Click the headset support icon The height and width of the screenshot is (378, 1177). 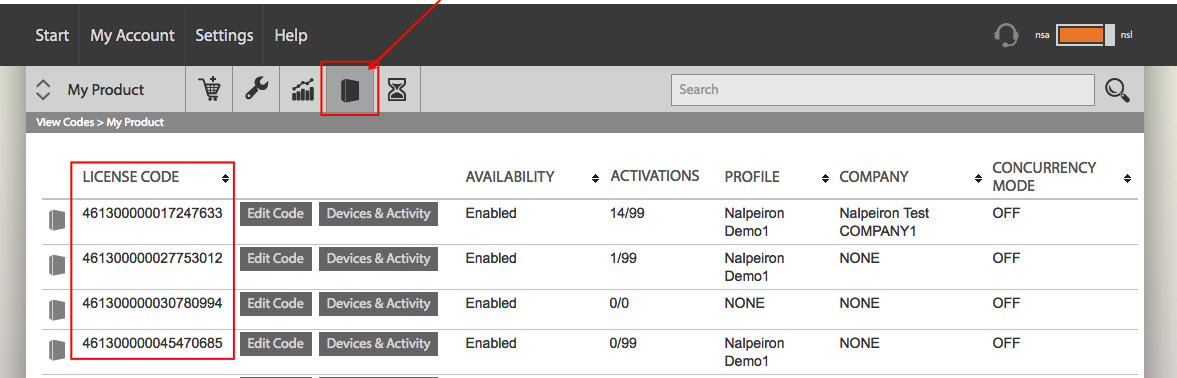[x=1006, y=35]
